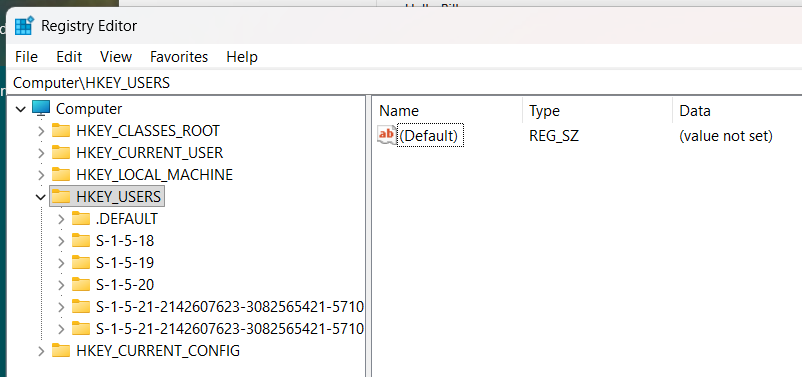Select the .DEFAULT key label
This screenshot has height=377, width=802.
coord(127,219)
